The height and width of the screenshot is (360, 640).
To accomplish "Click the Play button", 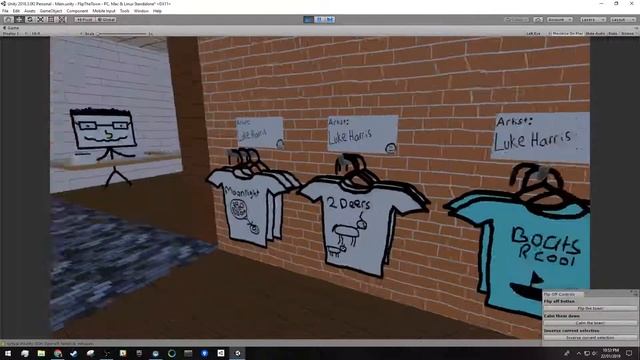I will coord(309,20).
